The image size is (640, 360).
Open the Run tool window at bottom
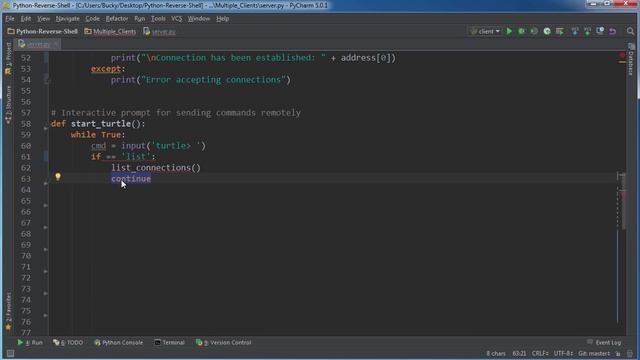tap(30, 342)
